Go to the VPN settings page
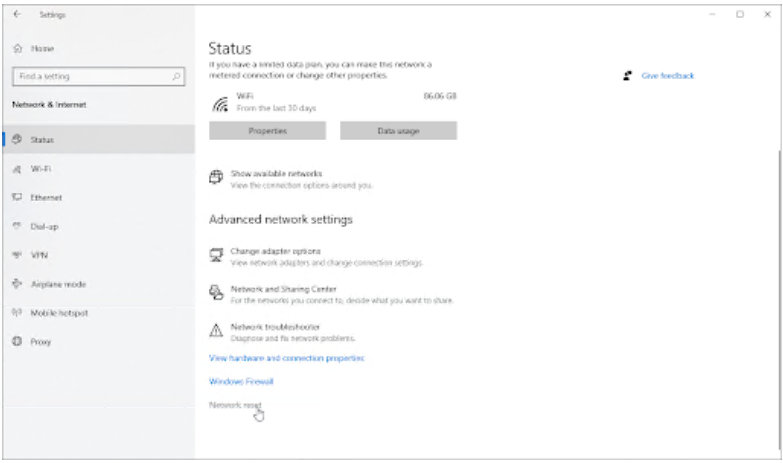The height and width of the screenshot is (463, 783). [39, 255]
